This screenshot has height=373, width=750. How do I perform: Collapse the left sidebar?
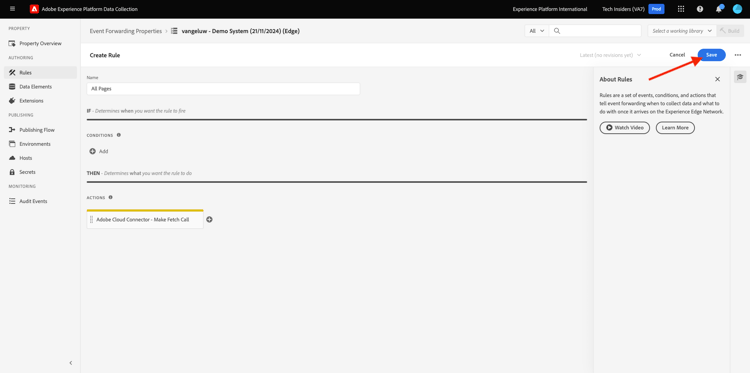(71, 363)
